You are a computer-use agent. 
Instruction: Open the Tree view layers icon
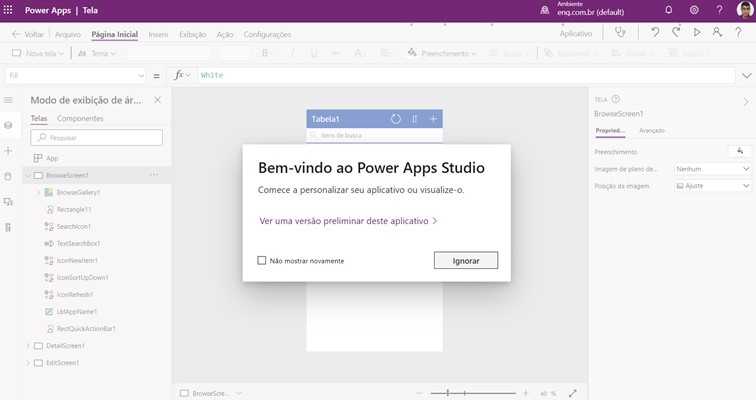[x=8, y=125]
